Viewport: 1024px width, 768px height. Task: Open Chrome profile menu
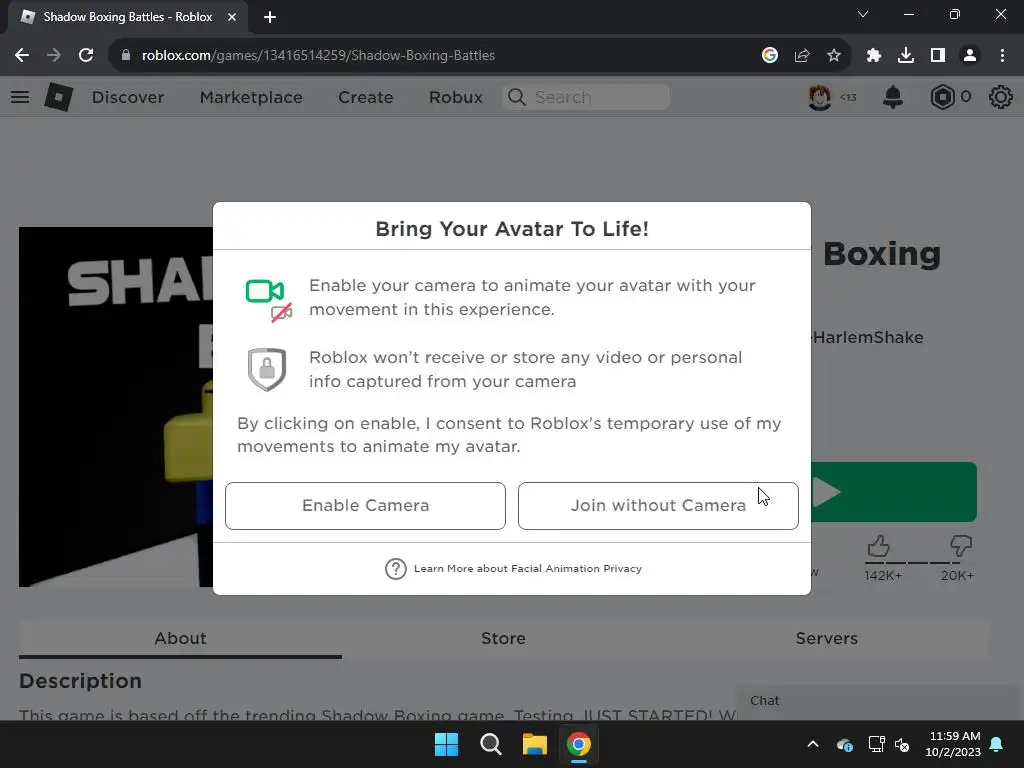point(970,56)
